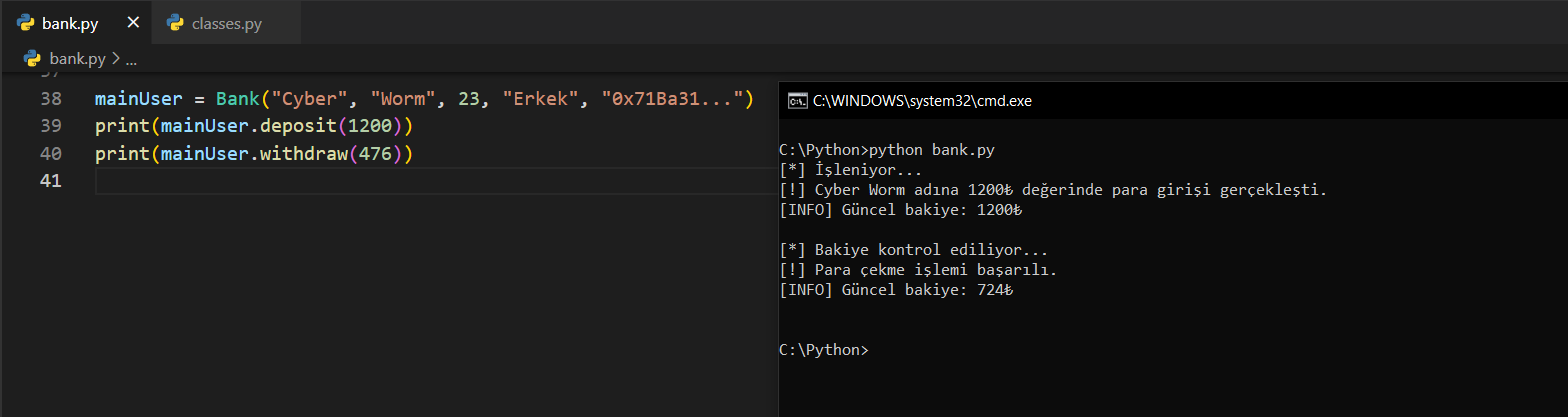Click the withdraw method call

(x=304, y=154)
